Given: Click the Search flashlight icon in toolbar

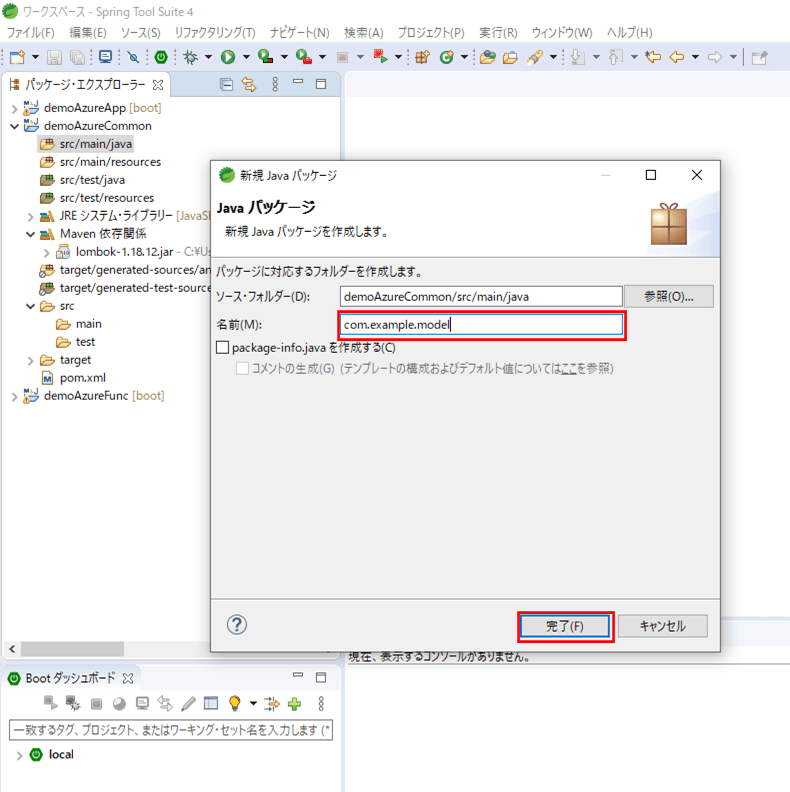Looking at the screenshot, I should [534, 57].
